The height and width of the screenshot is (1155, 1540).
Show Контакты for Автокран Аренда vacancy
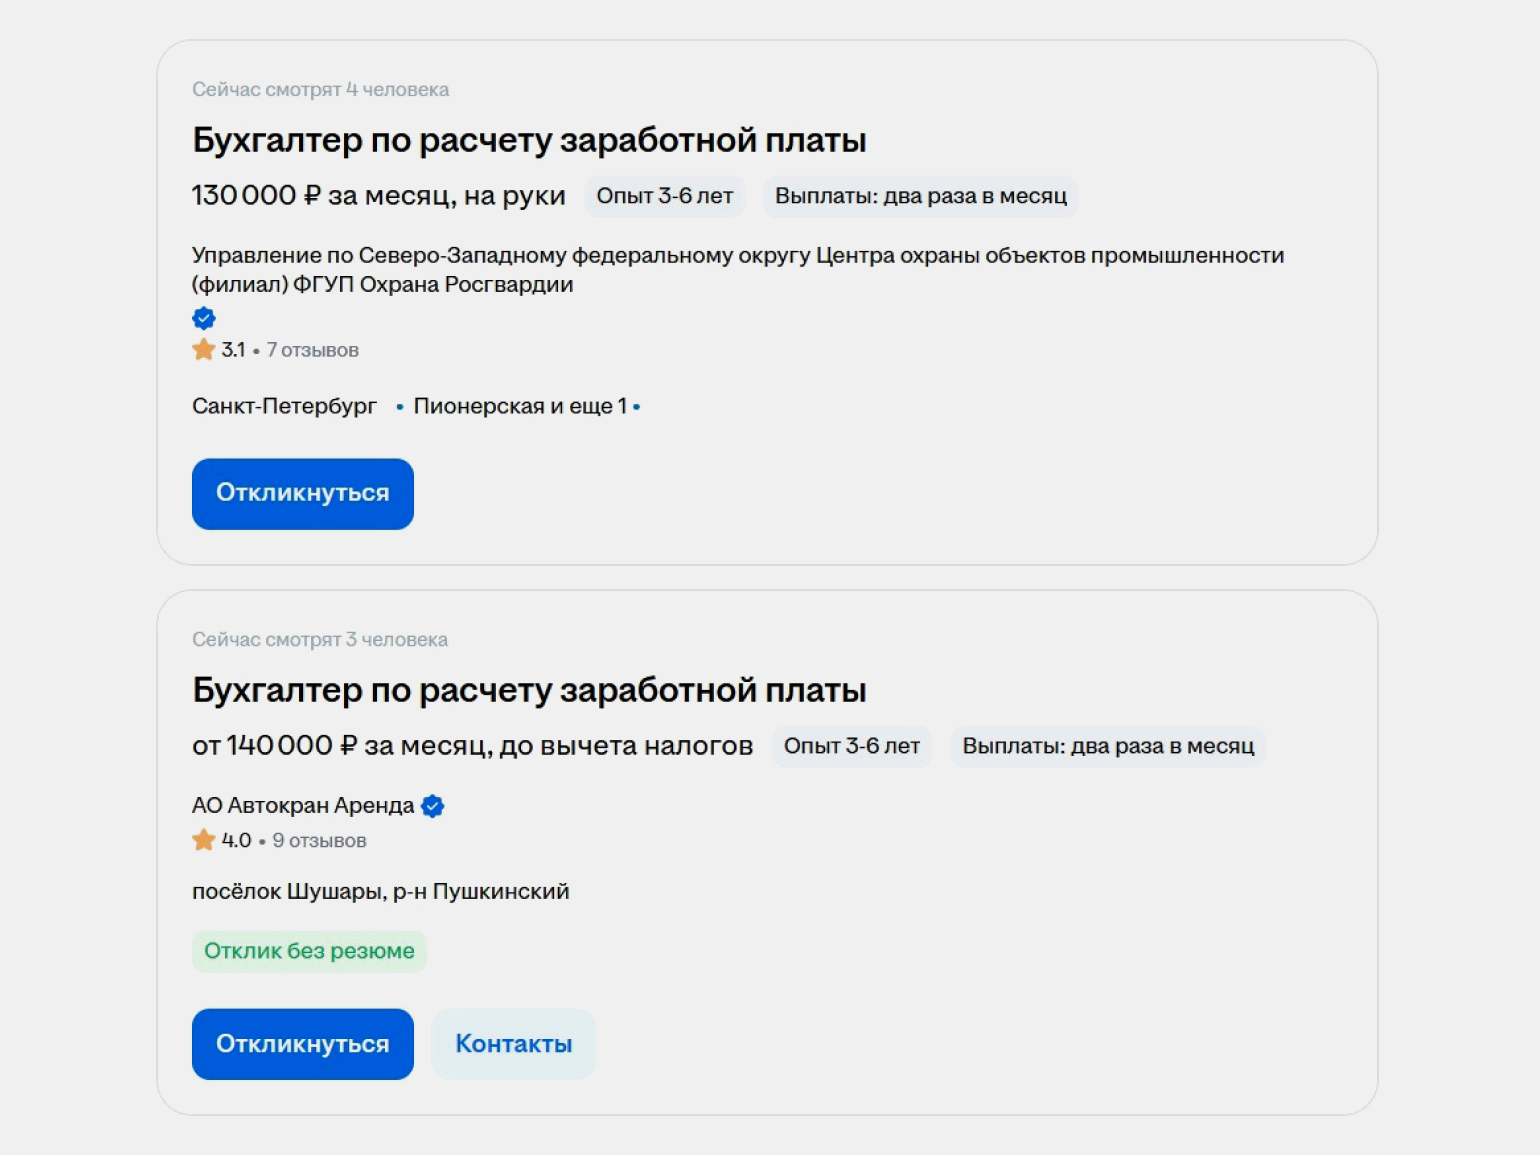coord(513,1044)
